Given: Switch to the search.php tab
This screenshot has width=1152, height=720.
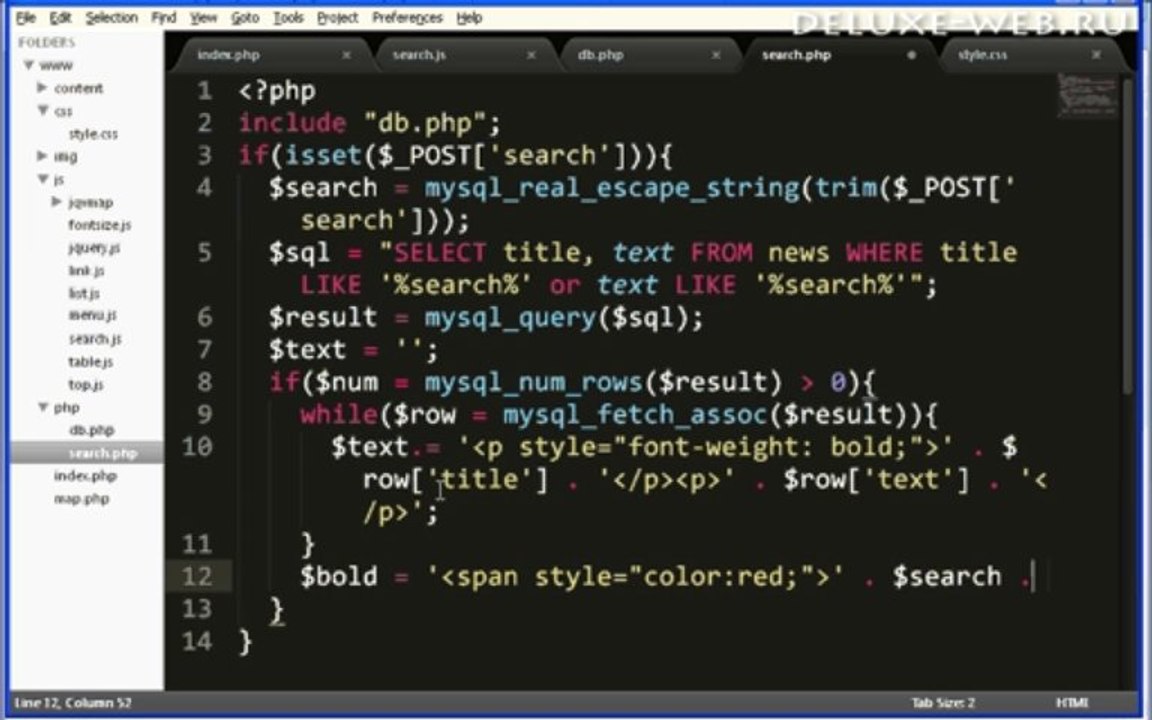Looking at the screenshot, I should tap(796, 54).
